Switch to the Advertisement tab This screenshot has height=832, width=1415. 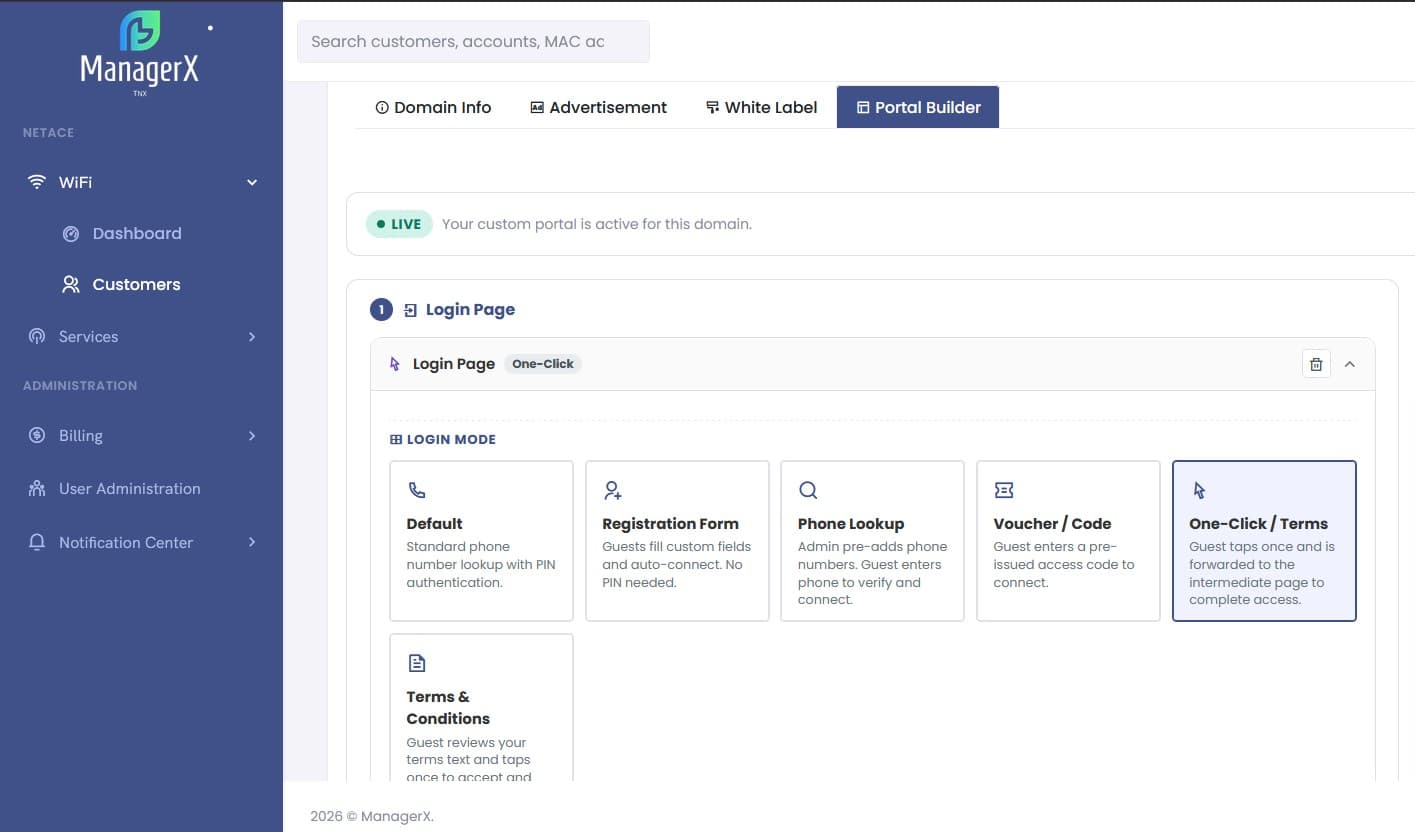click(x=598, y=107)
